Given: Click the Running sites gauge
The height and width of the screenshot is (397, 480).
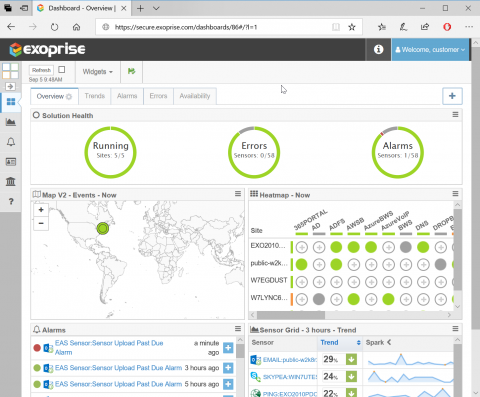Looking at the screenshot, I should 110,152.
